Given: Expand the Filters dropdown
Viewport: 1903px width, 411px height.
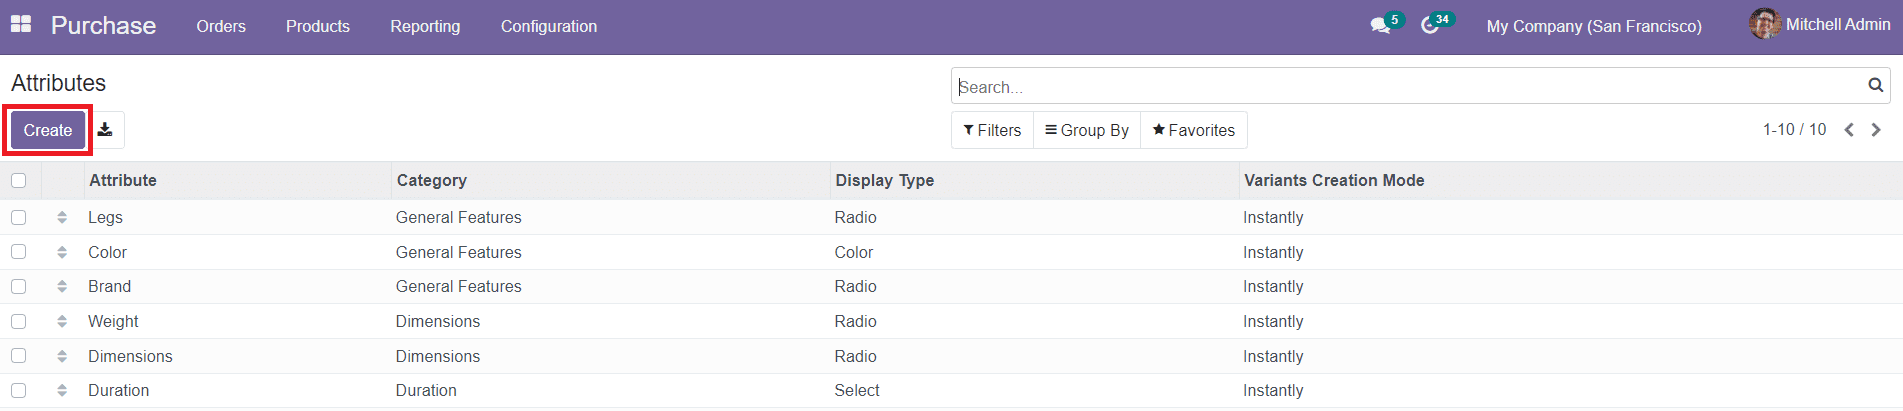Looking at the screenshot, I should point(992,130).
